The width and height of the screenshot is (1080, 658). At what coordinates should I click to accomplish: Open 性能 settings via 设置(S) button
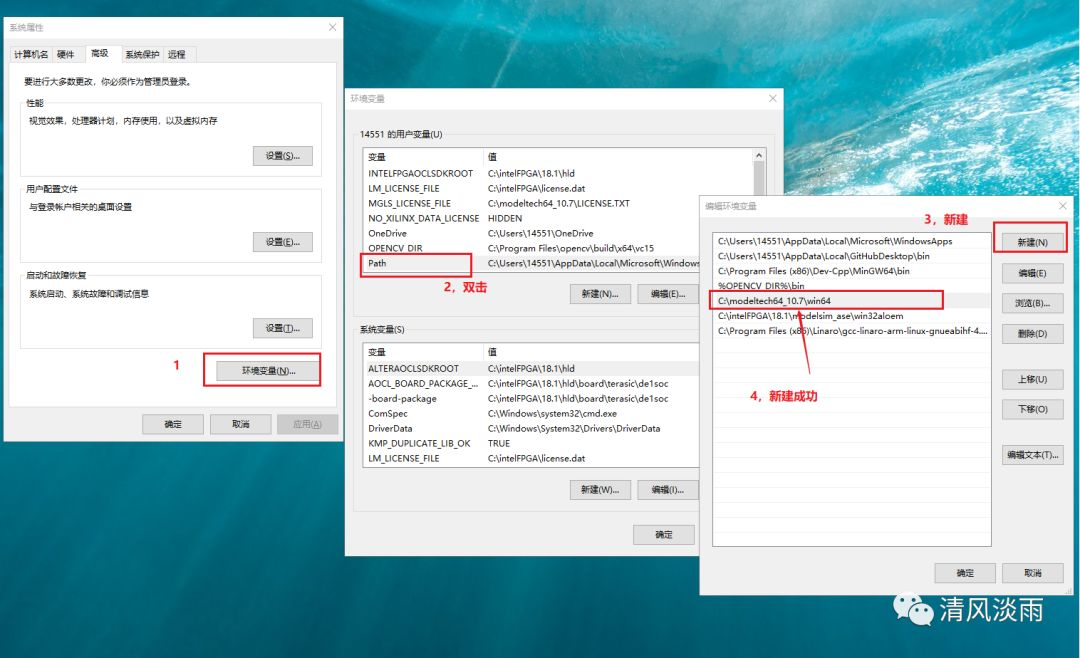[283, 155]
